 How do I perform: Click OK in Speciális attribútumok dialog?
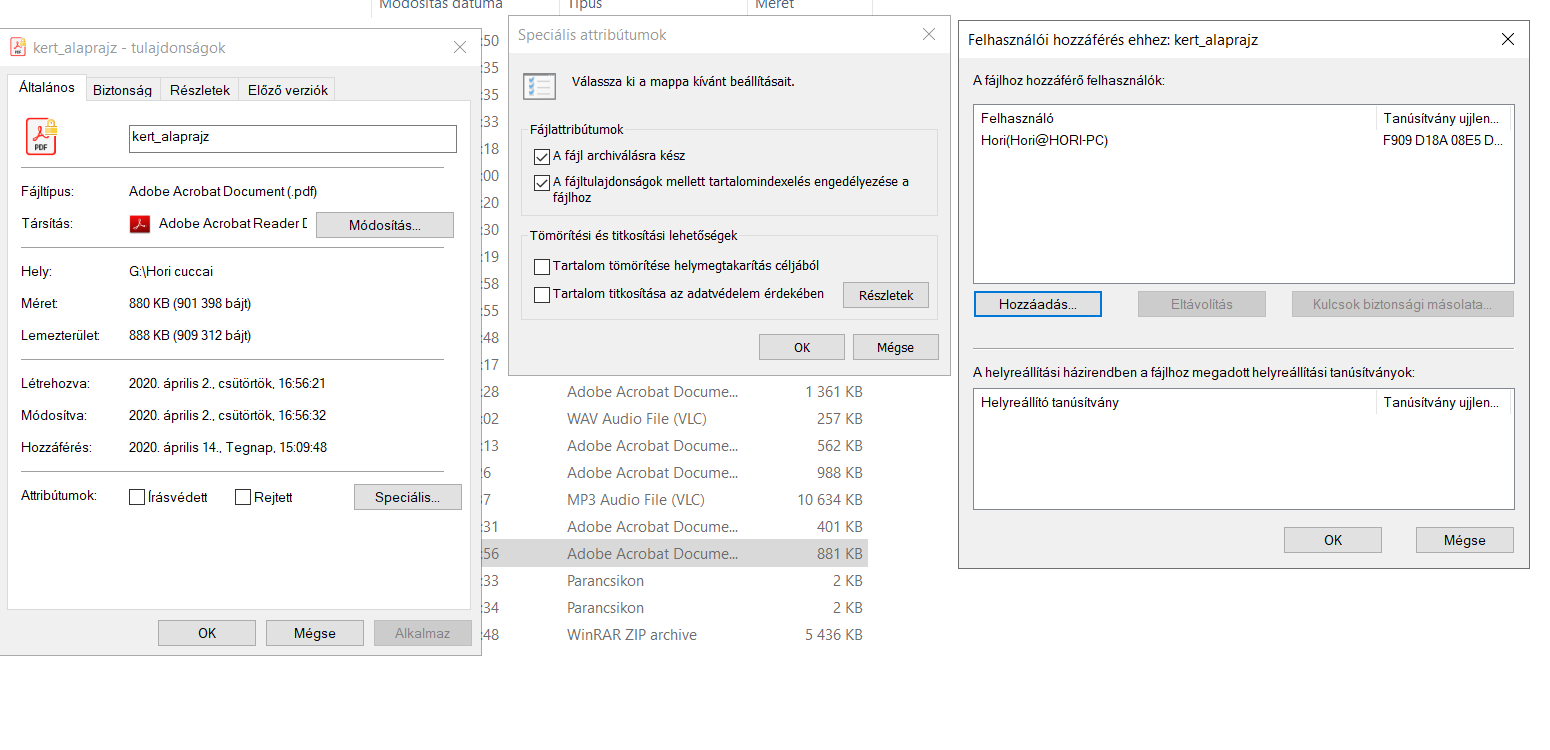(x=802, y=347)
